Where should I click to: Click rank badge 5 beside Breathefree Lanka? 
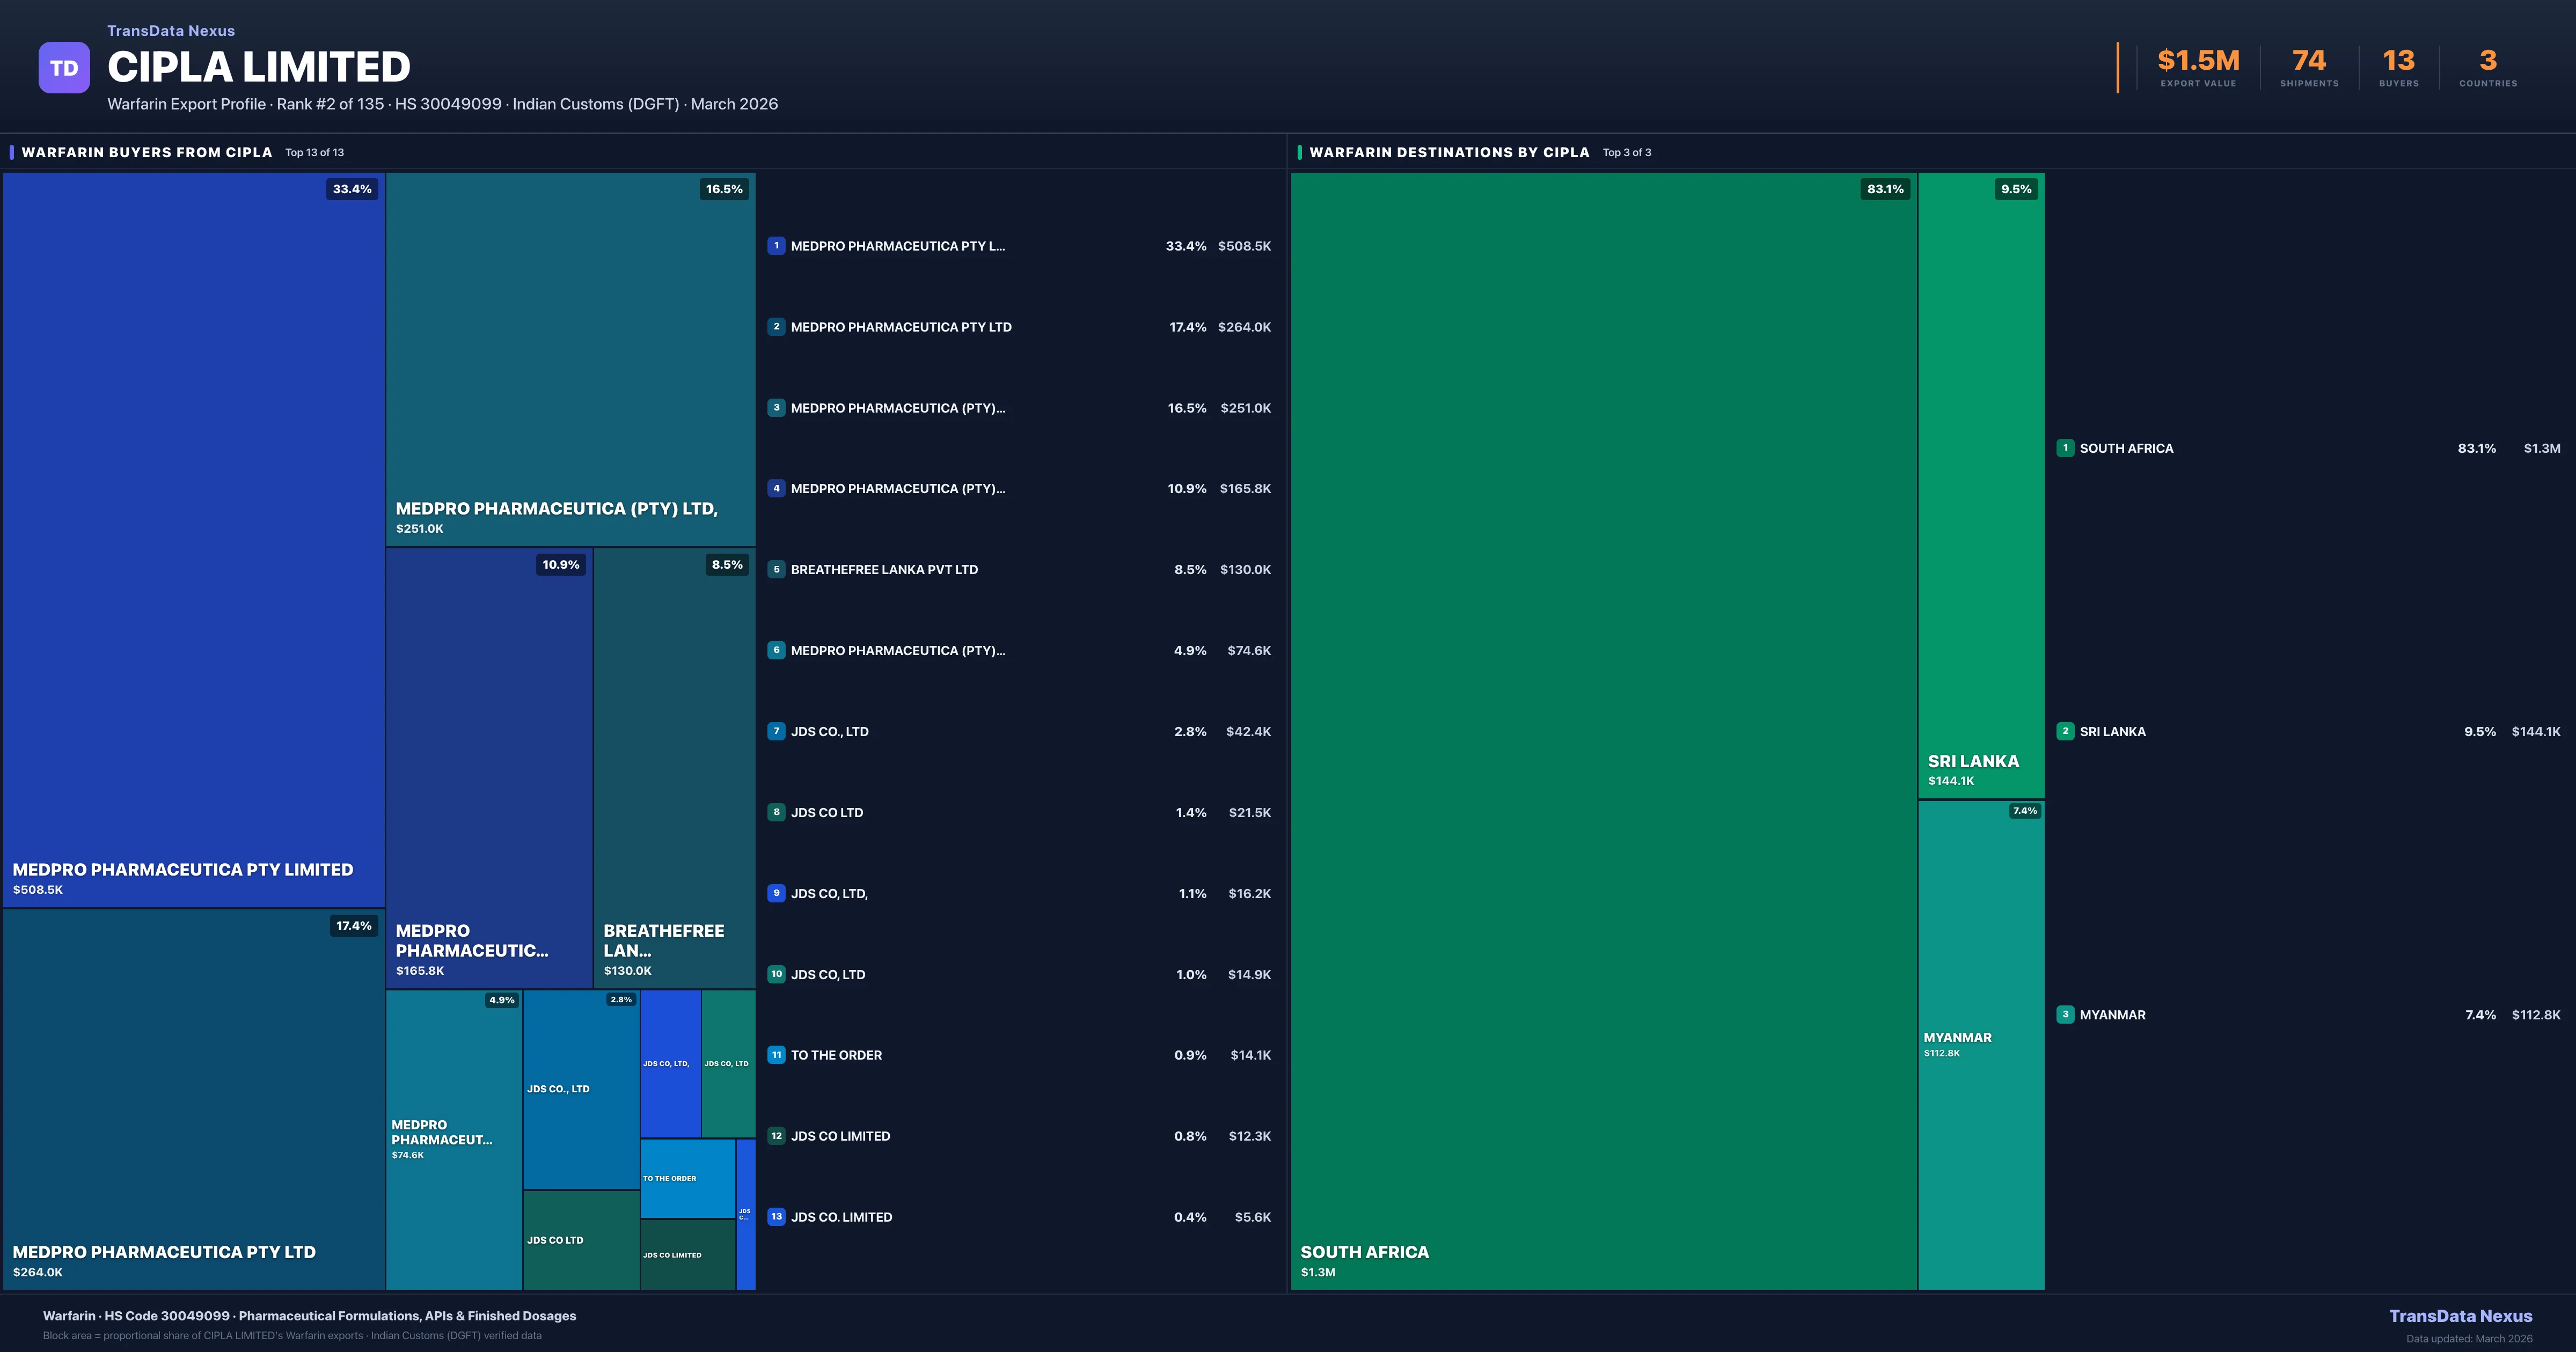(776, 570)
